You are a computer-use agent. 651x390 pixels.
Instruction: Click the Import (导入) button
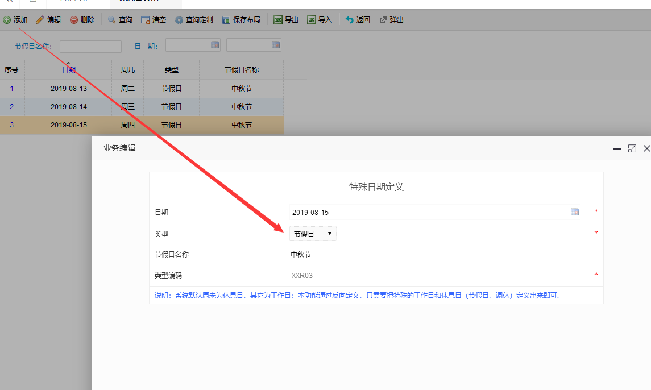[x=320, y=20]
